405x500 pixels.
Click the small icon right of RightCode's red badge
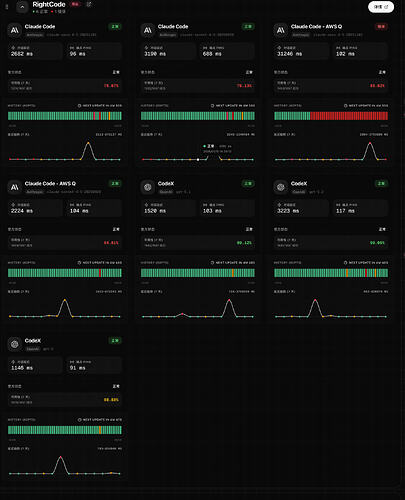pos(89,4)
